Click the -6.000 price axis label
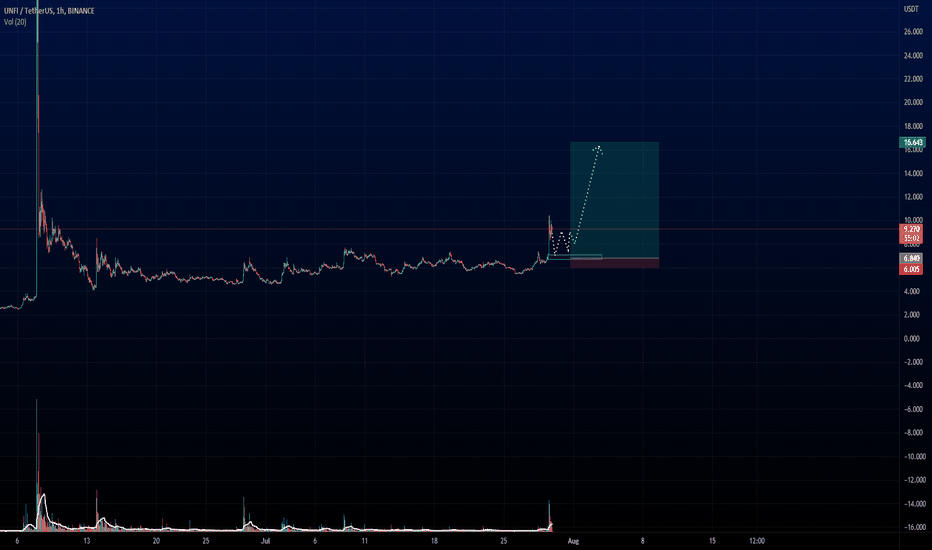The width and height of the screenshot is (932, 550). [913, 409]
